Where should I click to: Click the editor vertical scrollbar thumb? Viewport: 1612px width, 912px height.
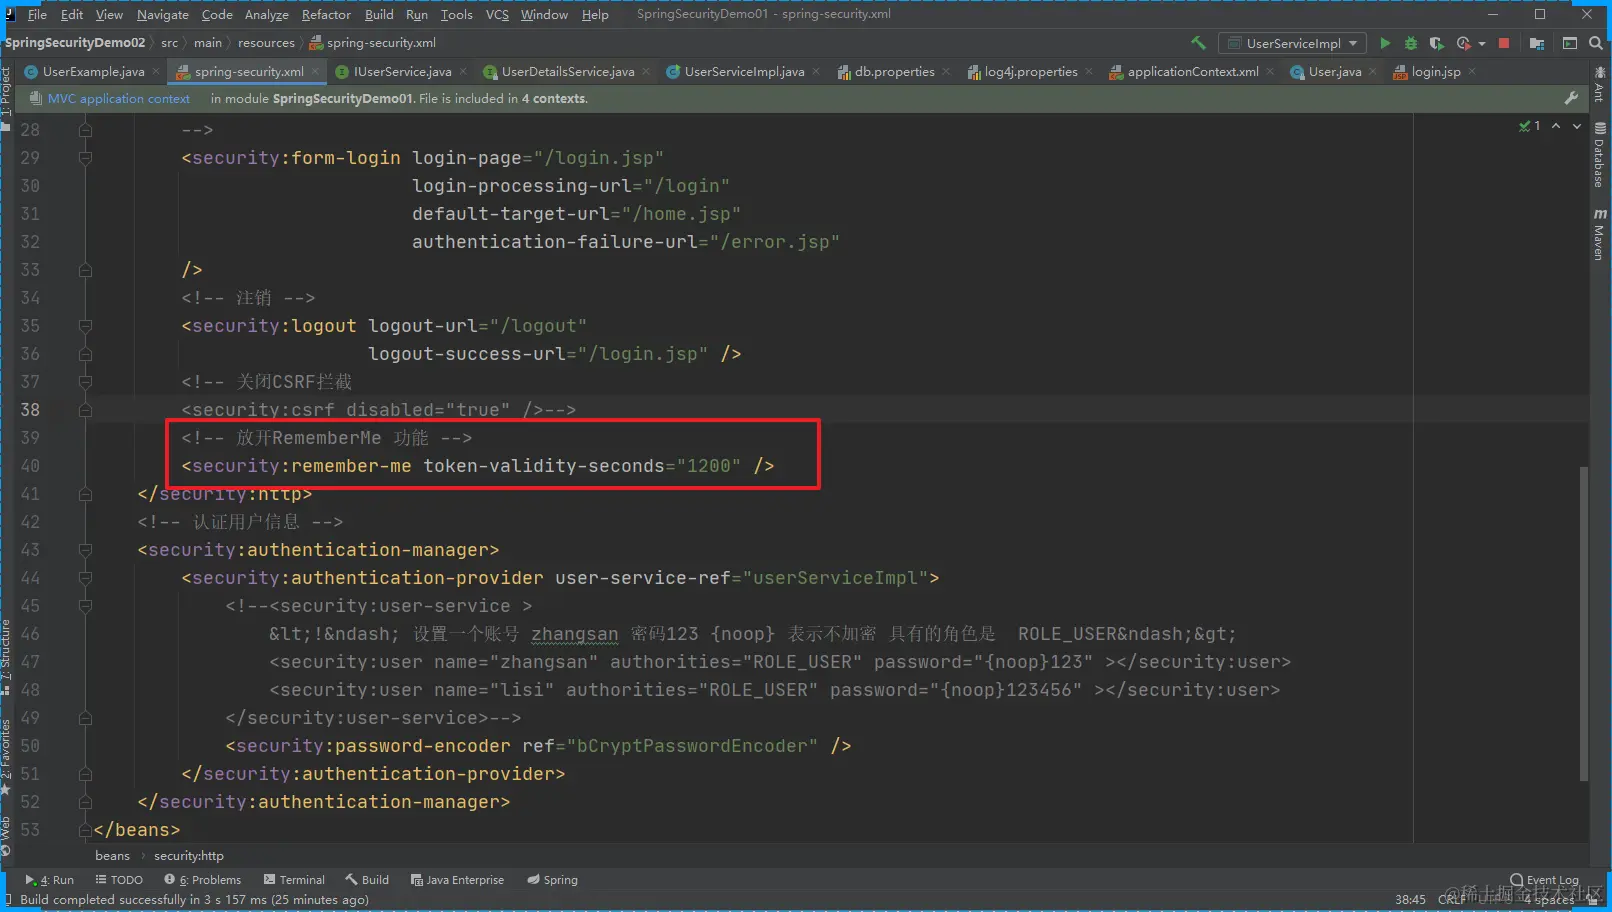pos(1583,624)
